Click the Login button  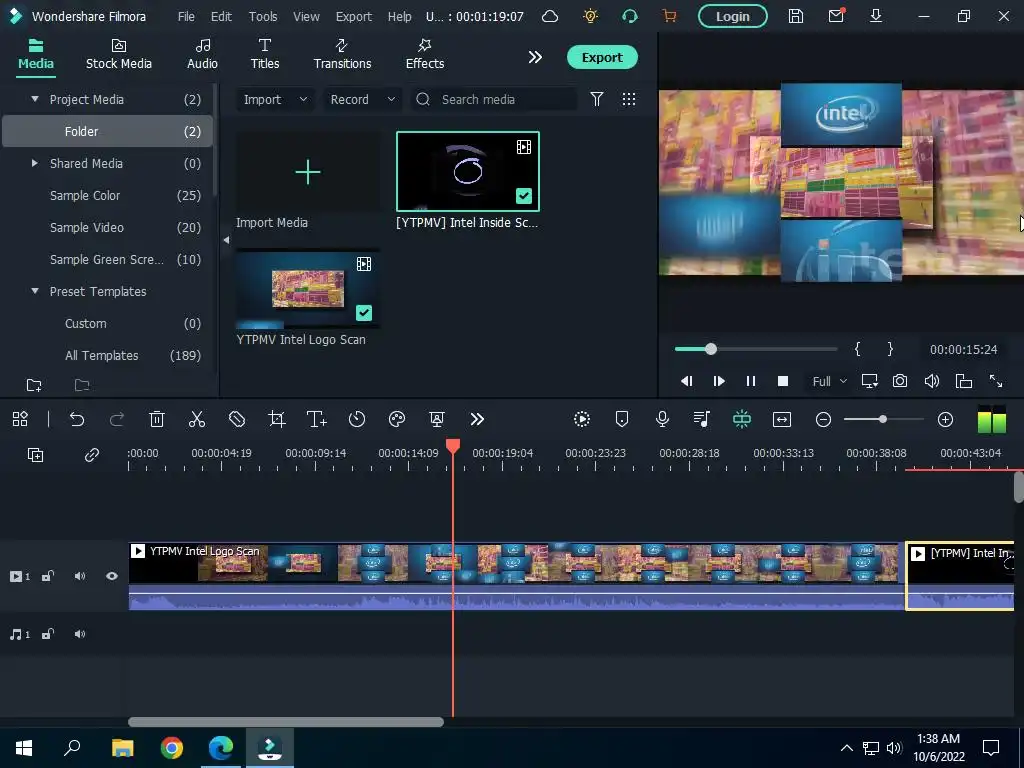point(733,16)
